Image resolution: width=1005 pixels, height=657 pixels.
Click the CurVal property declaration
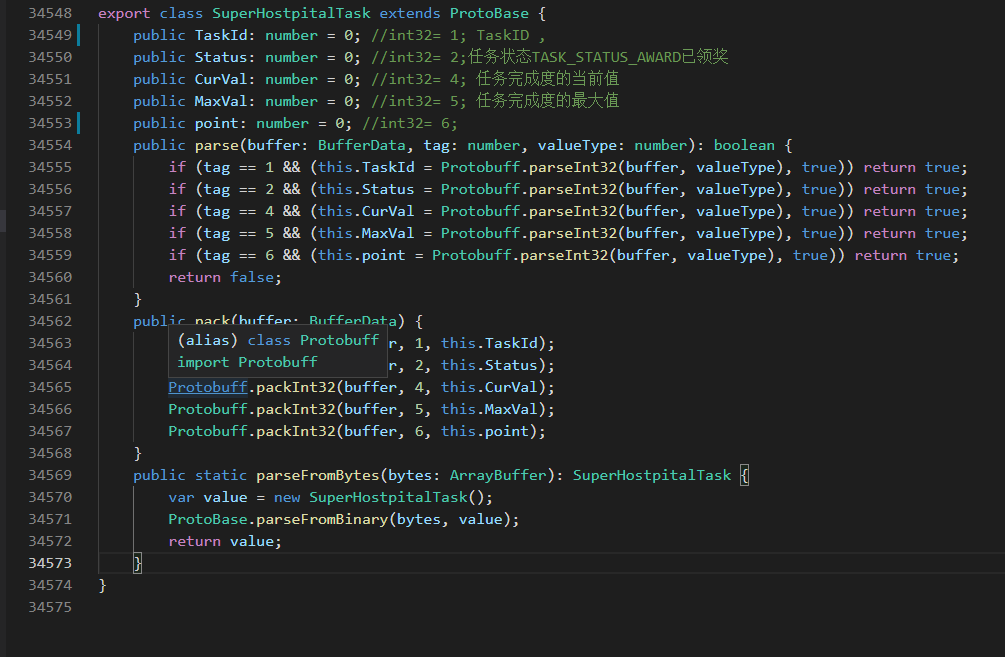220,79
